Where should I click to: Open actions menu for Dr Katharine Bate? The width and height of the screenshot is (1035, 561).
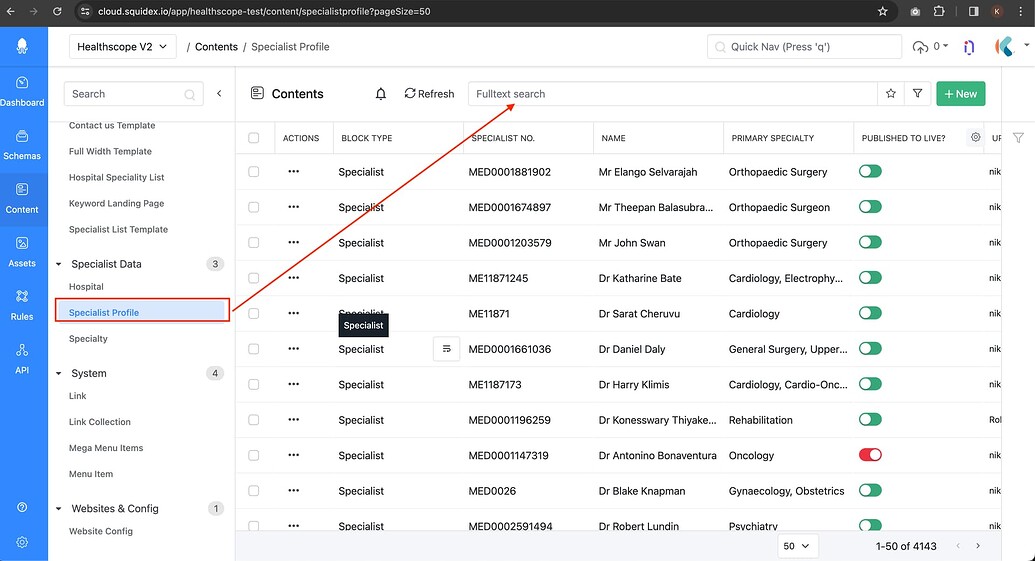pos(294,278)
